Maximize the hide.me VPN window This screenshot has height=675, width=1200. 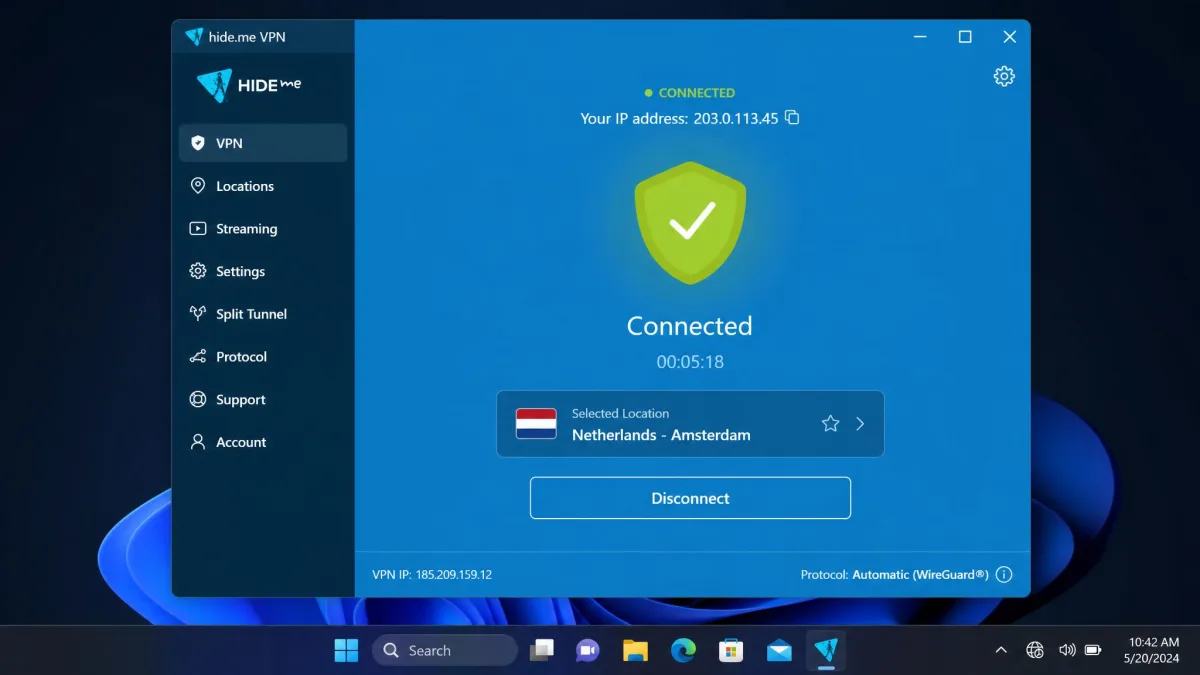point(965,37)
